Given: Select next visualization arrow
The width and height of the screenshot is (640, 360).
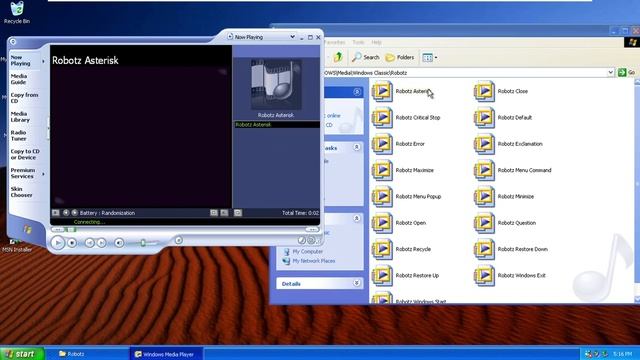Looking at the screenshot, I should coord(74,213).
